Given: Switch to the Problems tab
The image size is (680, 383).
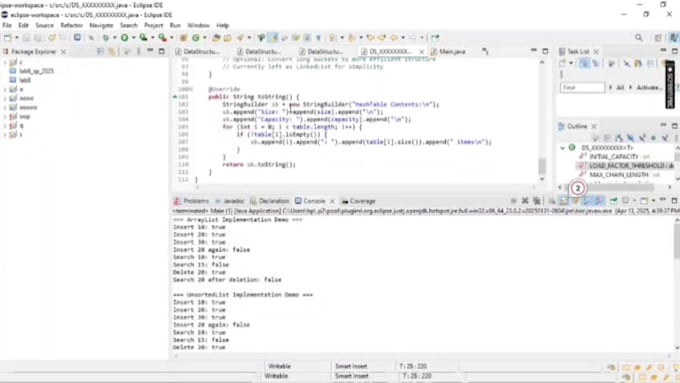Looking at the screenshot, I should click(192, 201).
